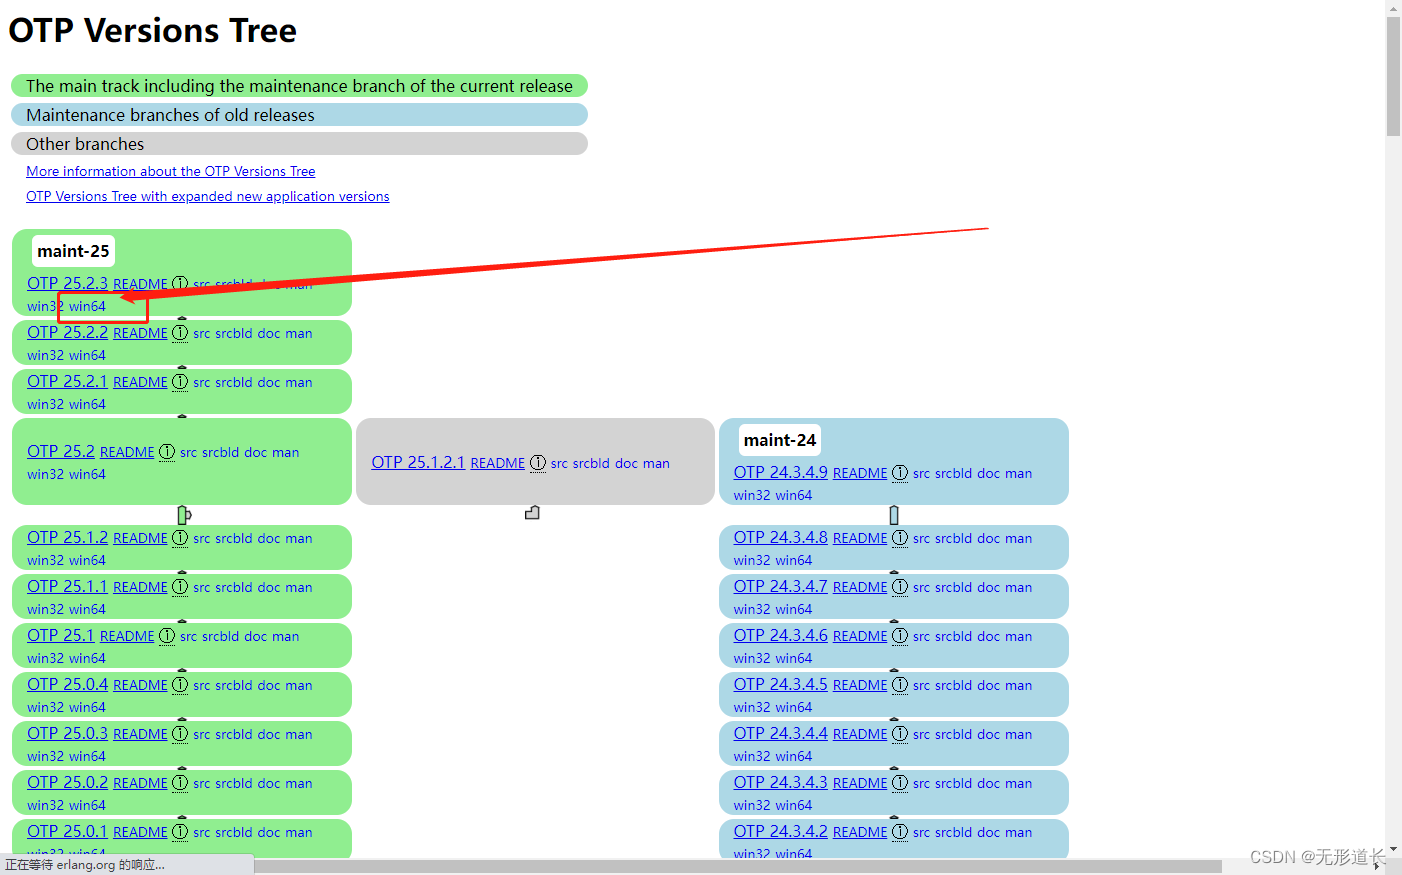The image size is (1402, 875).
Task: Click the vertical scrollbar up arrow
Action: [x=1393, y=8]
